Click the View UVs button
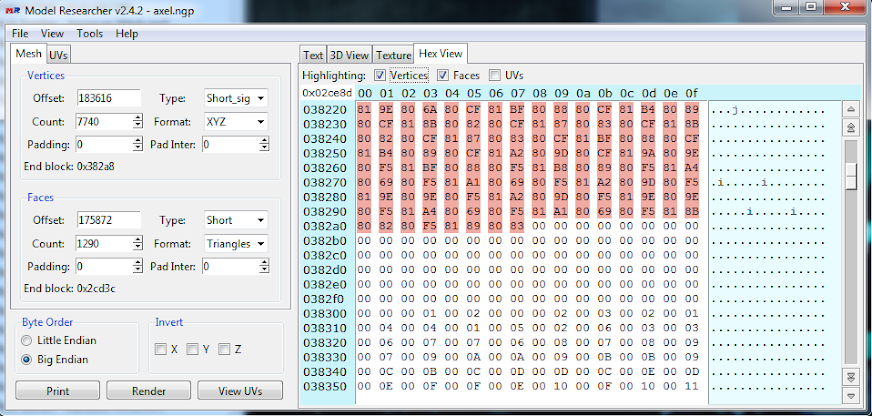Image resolution: width=872 pixels, height=416 pixels. click(x=240, y=391)
